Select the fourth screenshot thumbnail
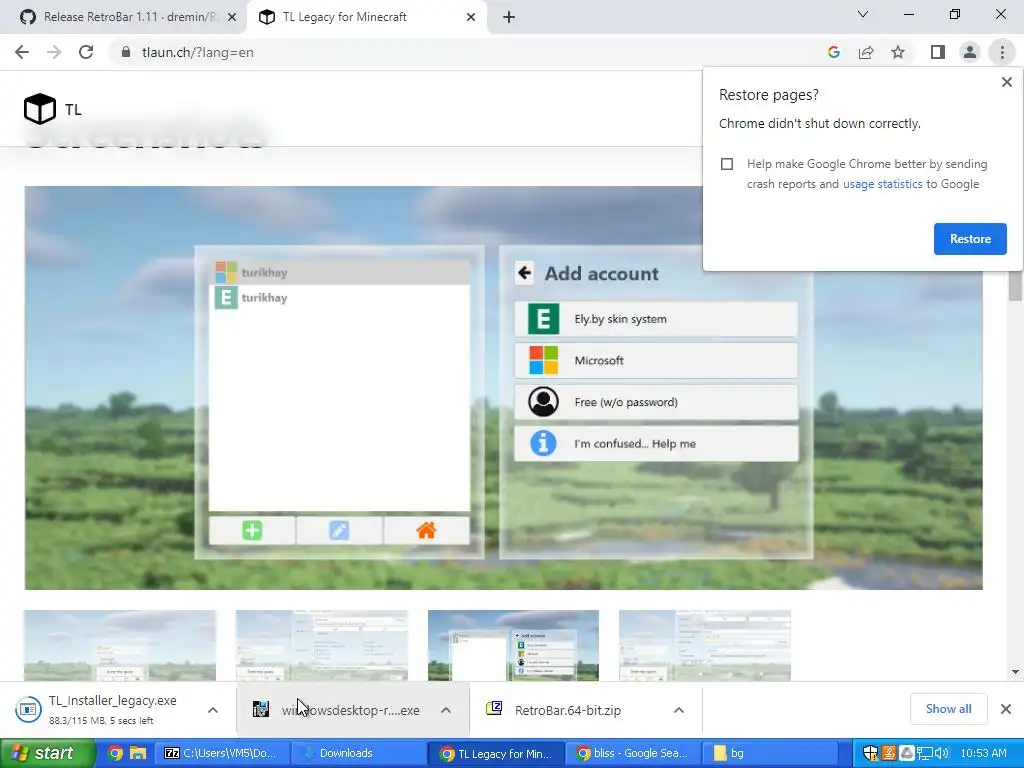The width and height of the screenshot is (1024, 768). pos(705,645)
